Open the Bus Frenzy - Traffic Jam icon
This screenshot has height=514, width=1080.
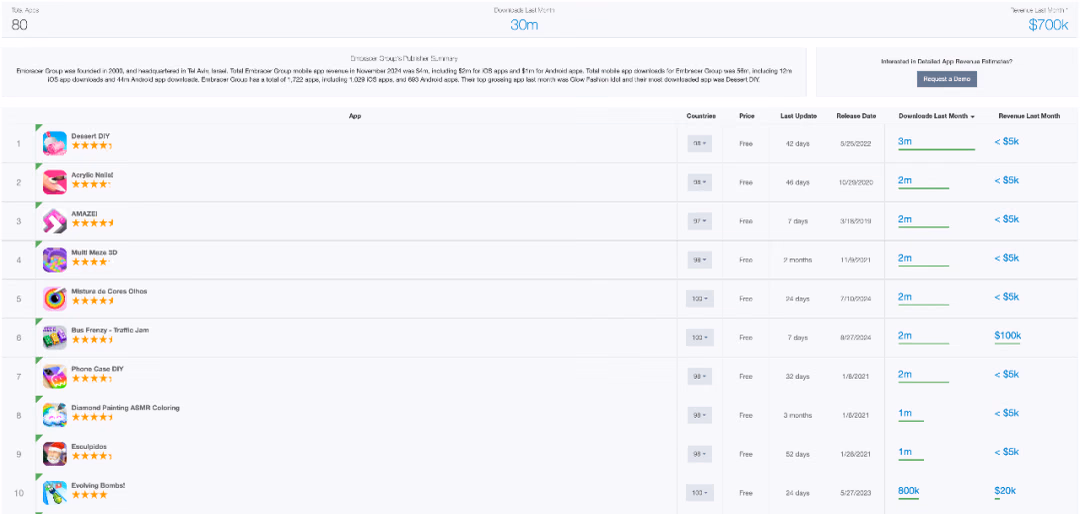(54, 338)
